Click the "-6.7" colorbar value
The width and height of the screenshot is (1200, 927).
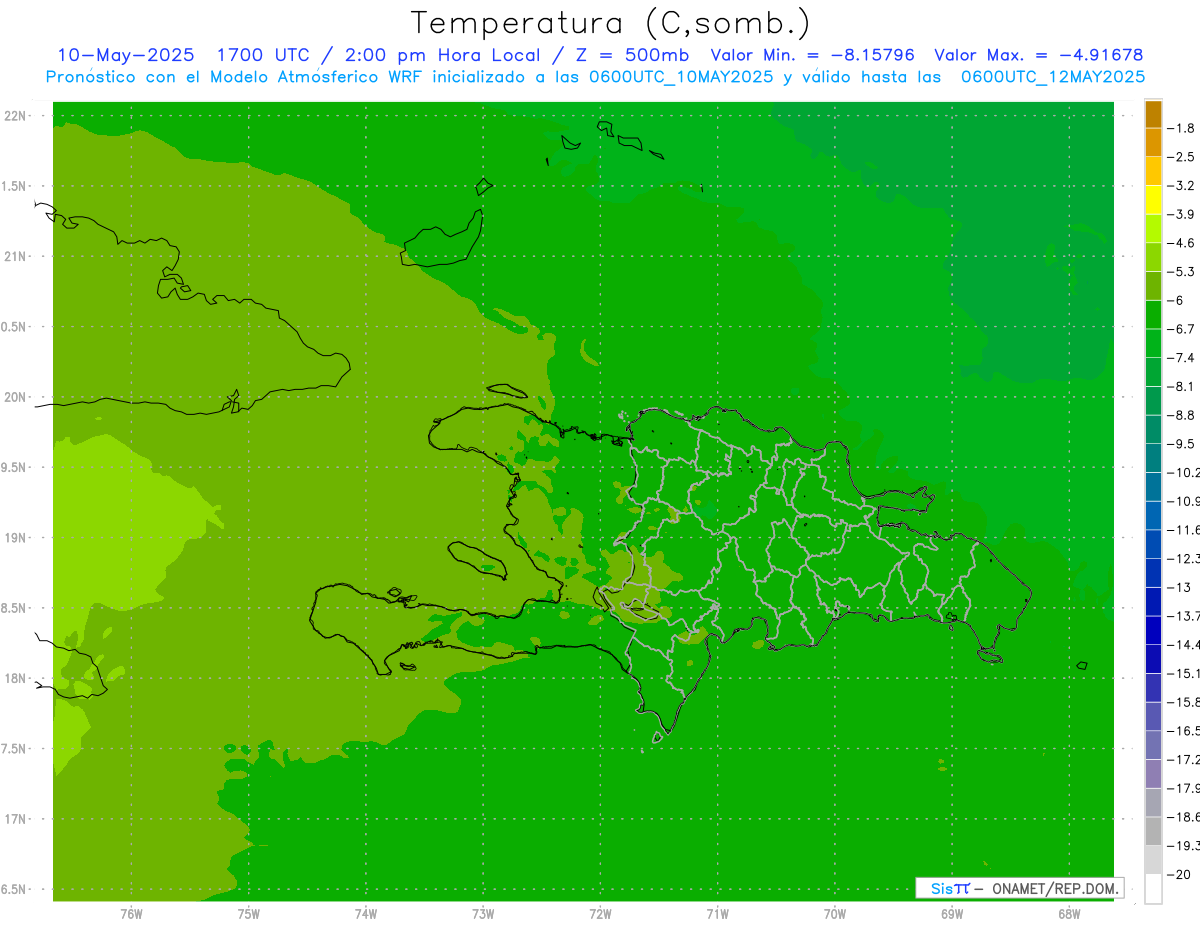[x=1182, y=329]
